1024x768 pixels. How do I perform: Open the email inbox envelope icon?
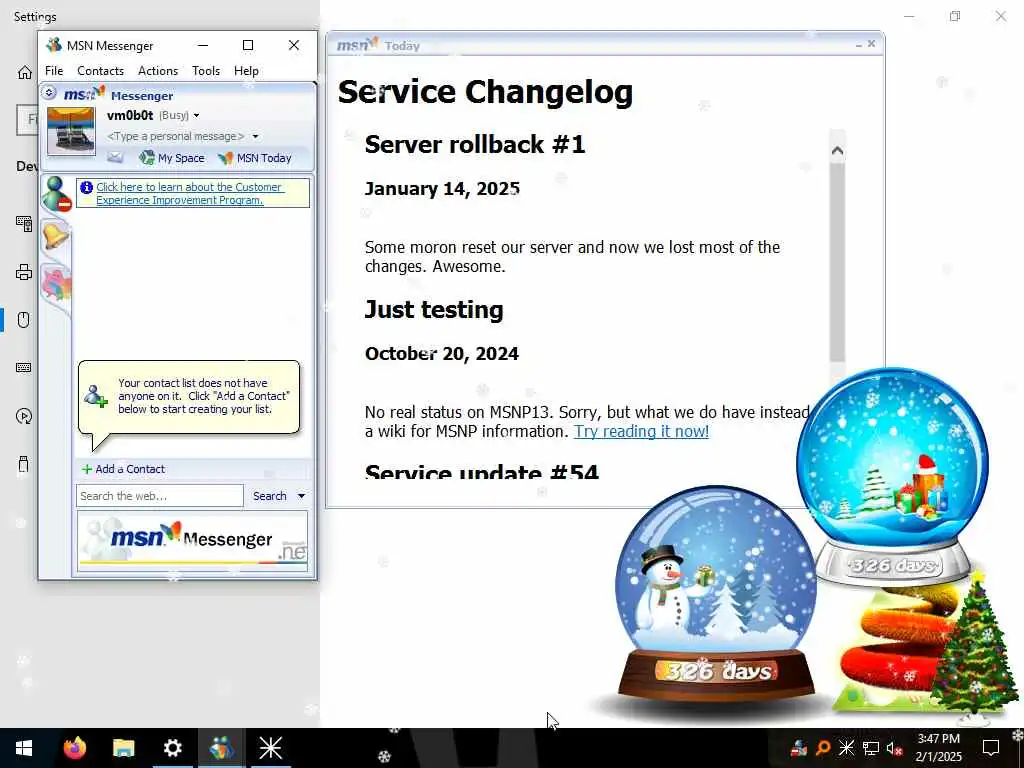coord(116,157)
